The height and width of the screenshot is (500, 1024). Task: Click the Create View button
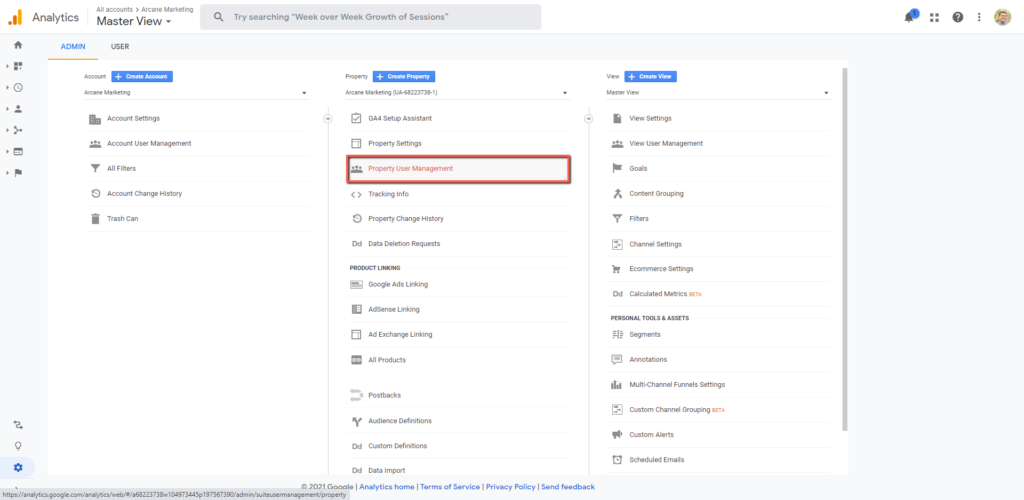pos(650,76)
